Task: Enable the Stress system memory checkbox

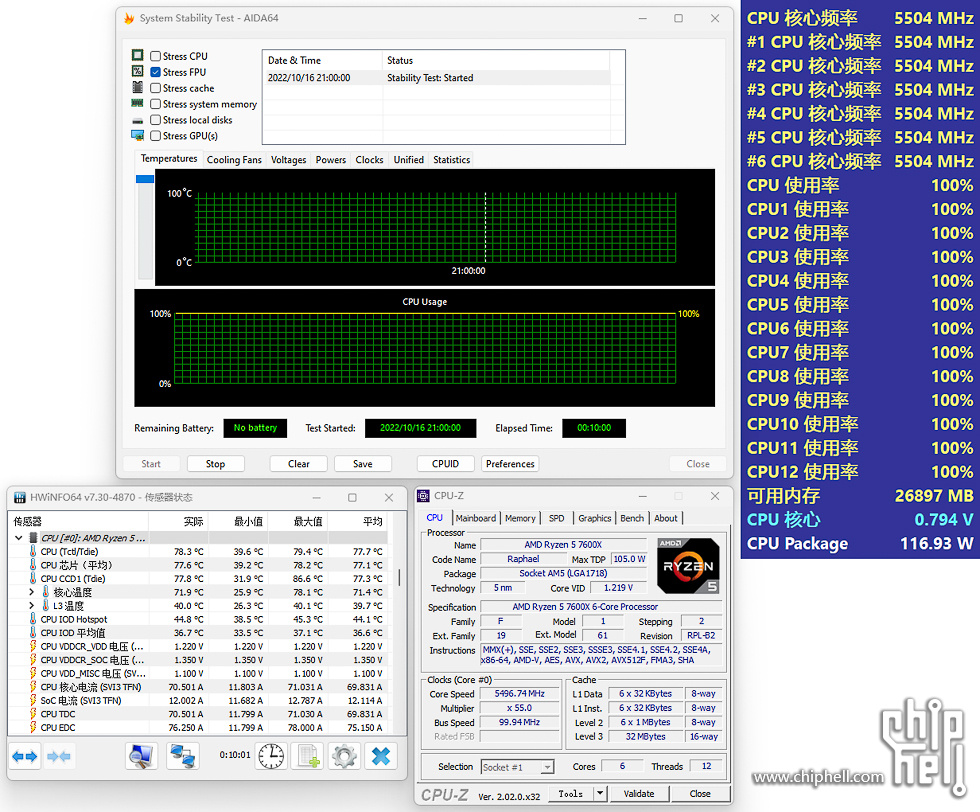Action: [156, 104]
